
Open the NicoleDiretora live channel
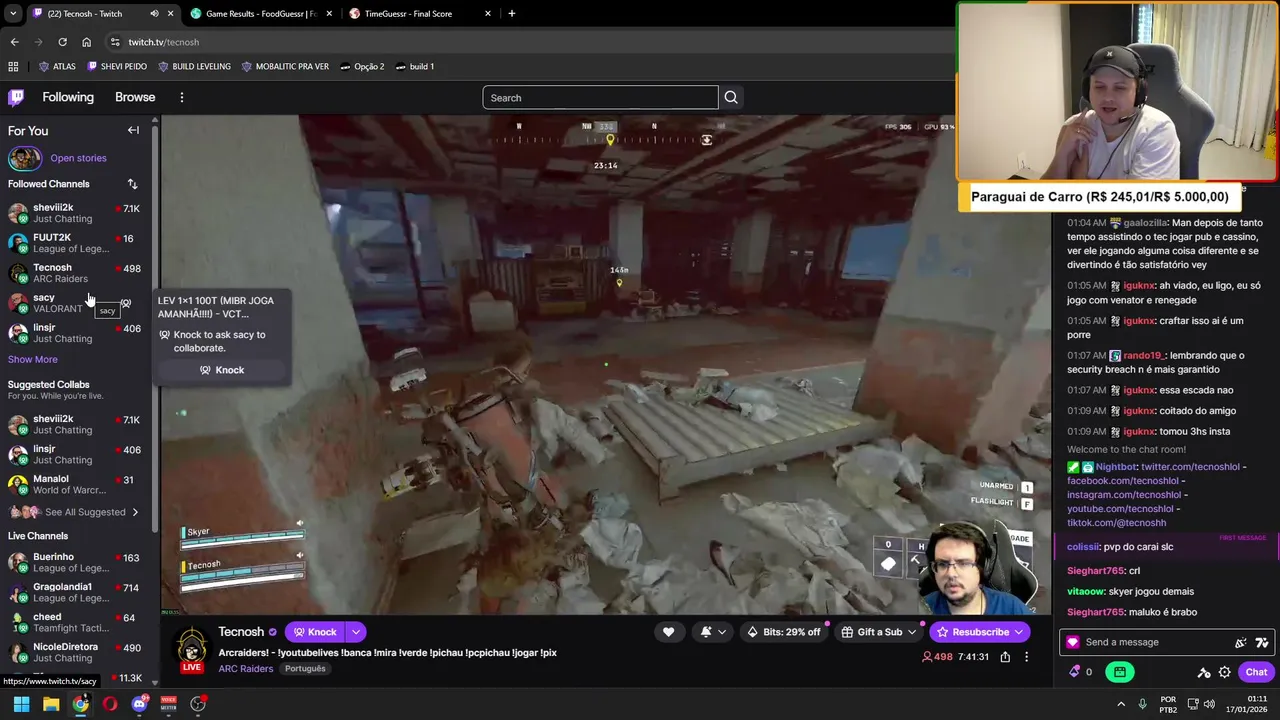point(76,652)
